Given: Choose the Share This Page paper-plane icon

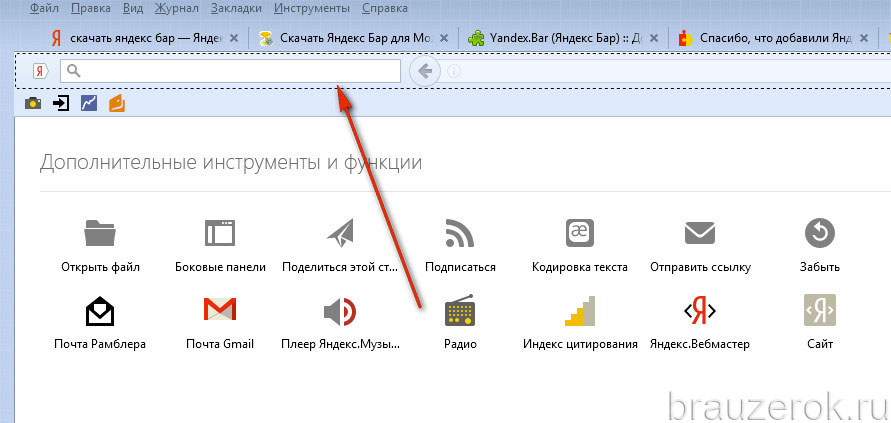Looking at the screenshot, I should pos(340,233).
